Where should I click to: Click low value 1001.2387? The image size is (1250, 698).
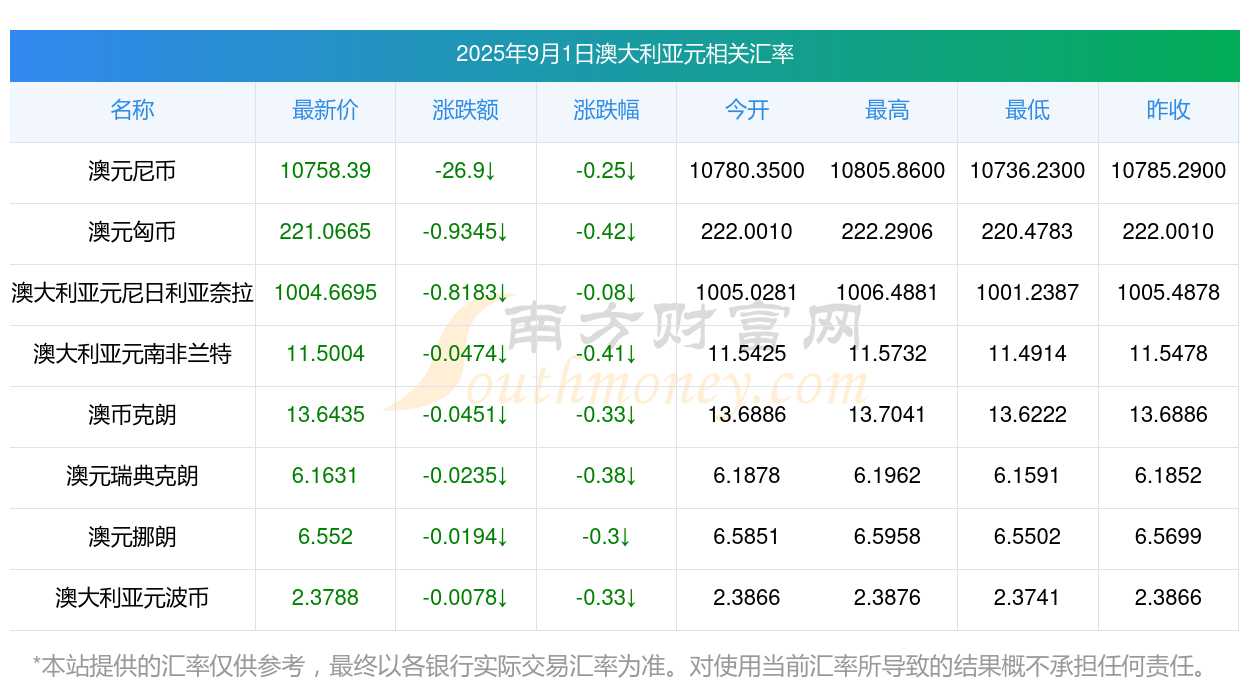(x=1028, y=293)
